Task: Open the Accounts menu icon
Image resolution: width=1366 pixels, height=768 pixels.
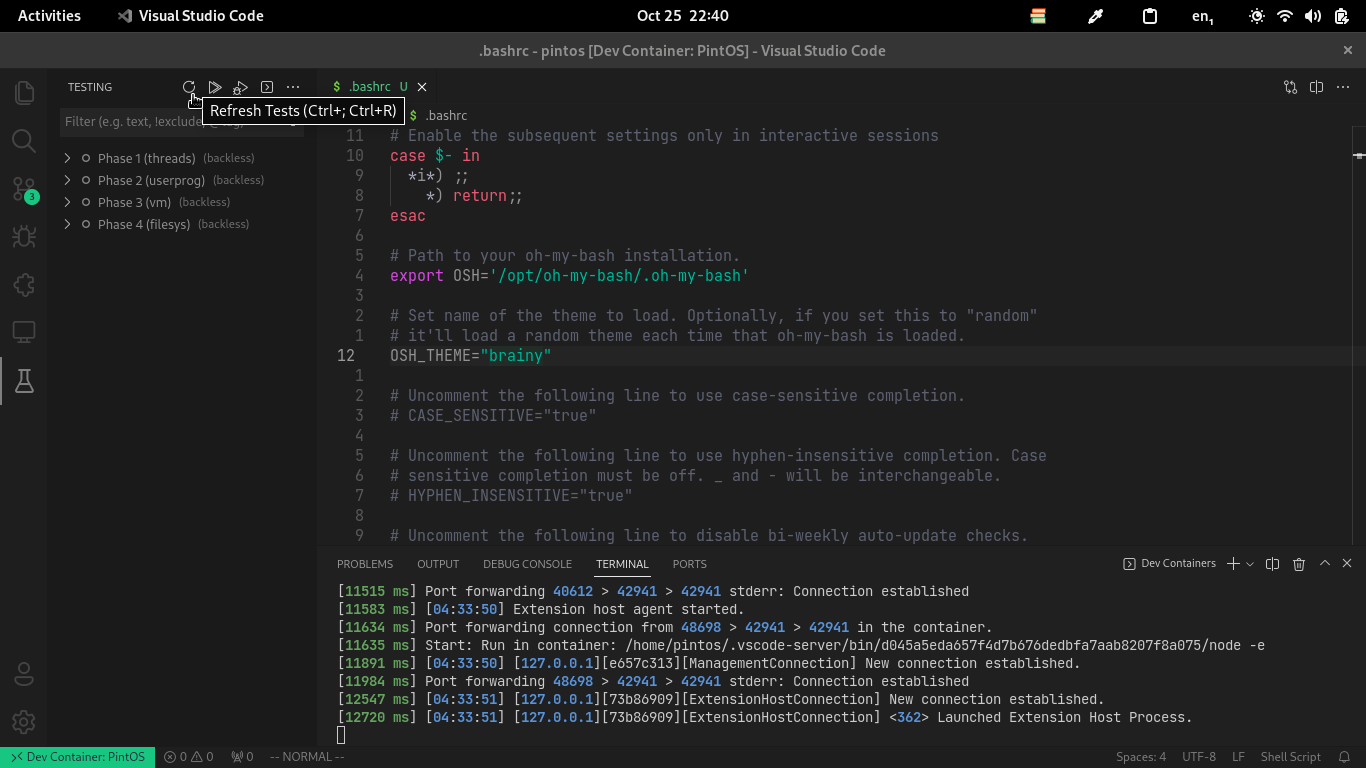Action: [24, 673]
